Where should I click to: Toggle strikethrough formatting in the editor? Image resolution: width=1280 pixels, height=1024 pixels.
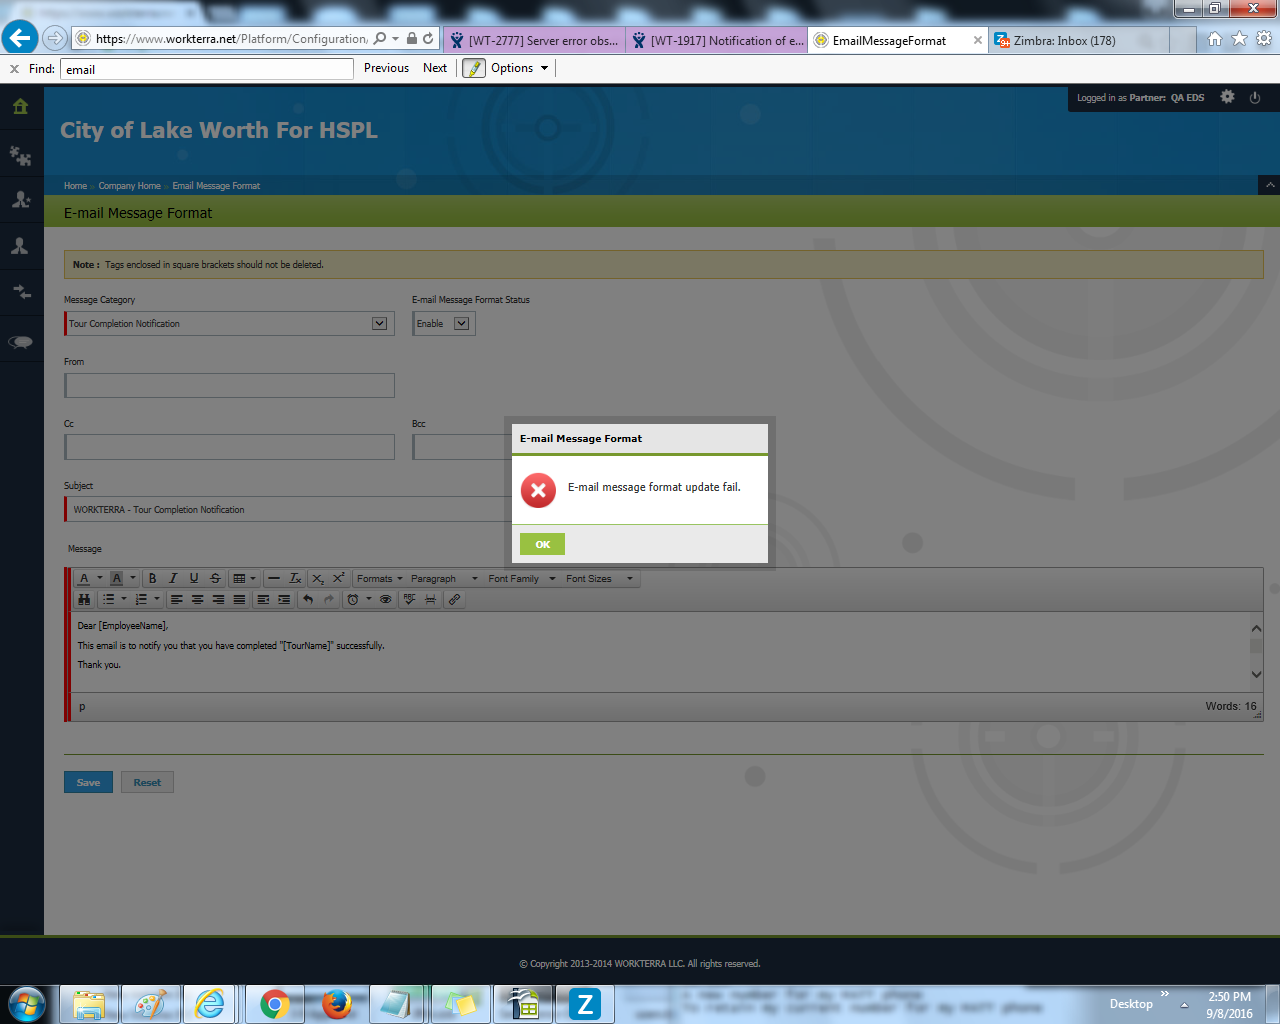pyautogui.click(x=215, y=578)
